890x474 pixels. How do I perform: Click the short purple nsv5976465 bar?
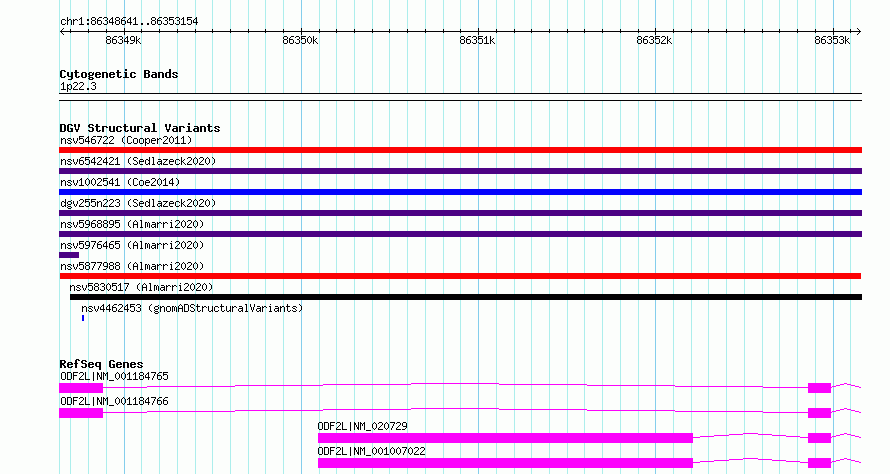[69, 255]
